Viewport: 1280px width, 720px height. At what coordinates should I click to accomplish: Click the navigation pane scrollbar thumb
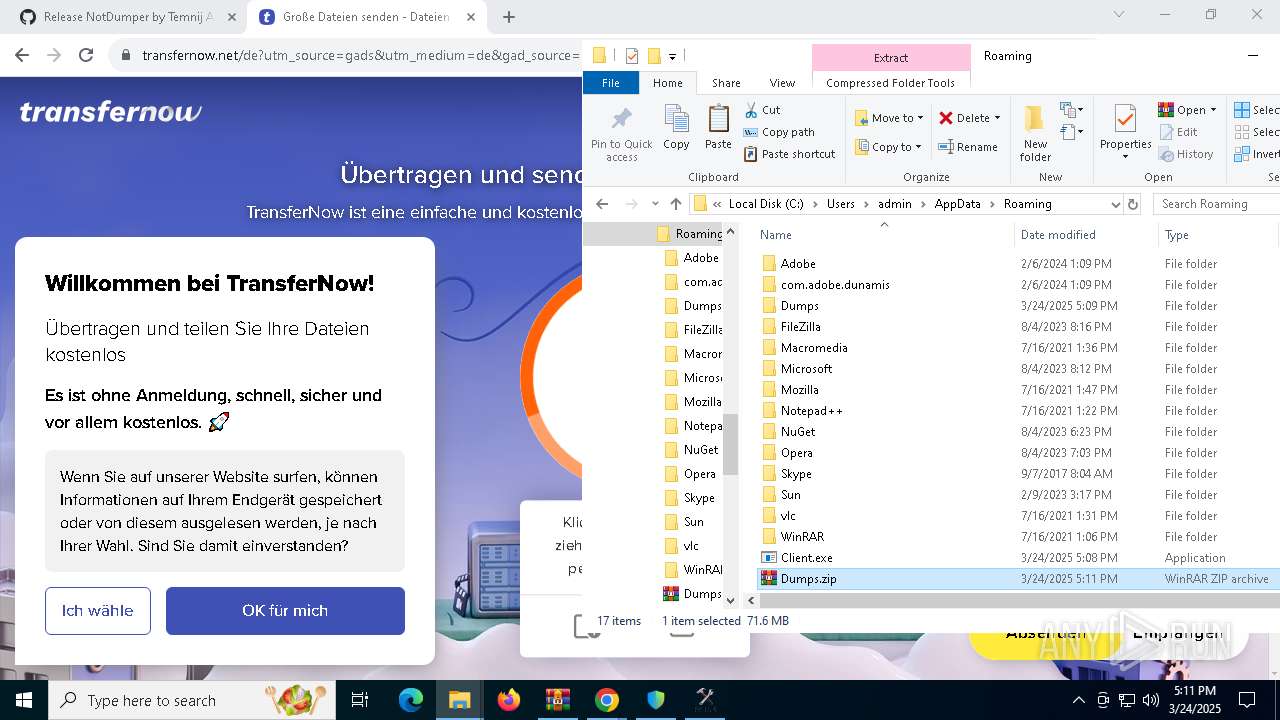pyautogui.click(x=730, y=446)
